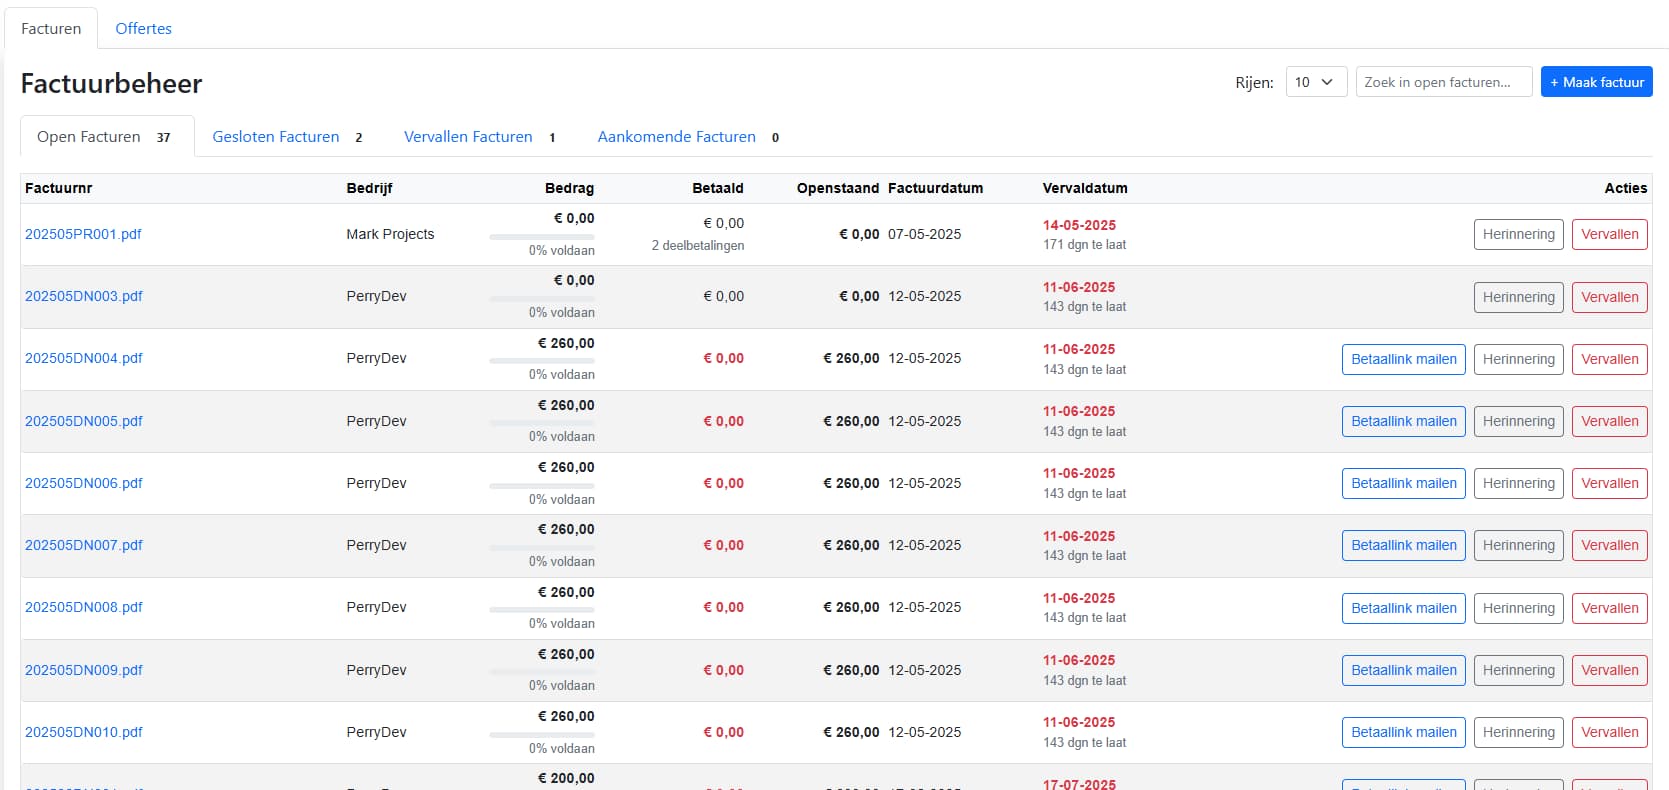Send Herinnering for invoice 202505DN009
1669x790 pixels.
(x=1518, y=670)
